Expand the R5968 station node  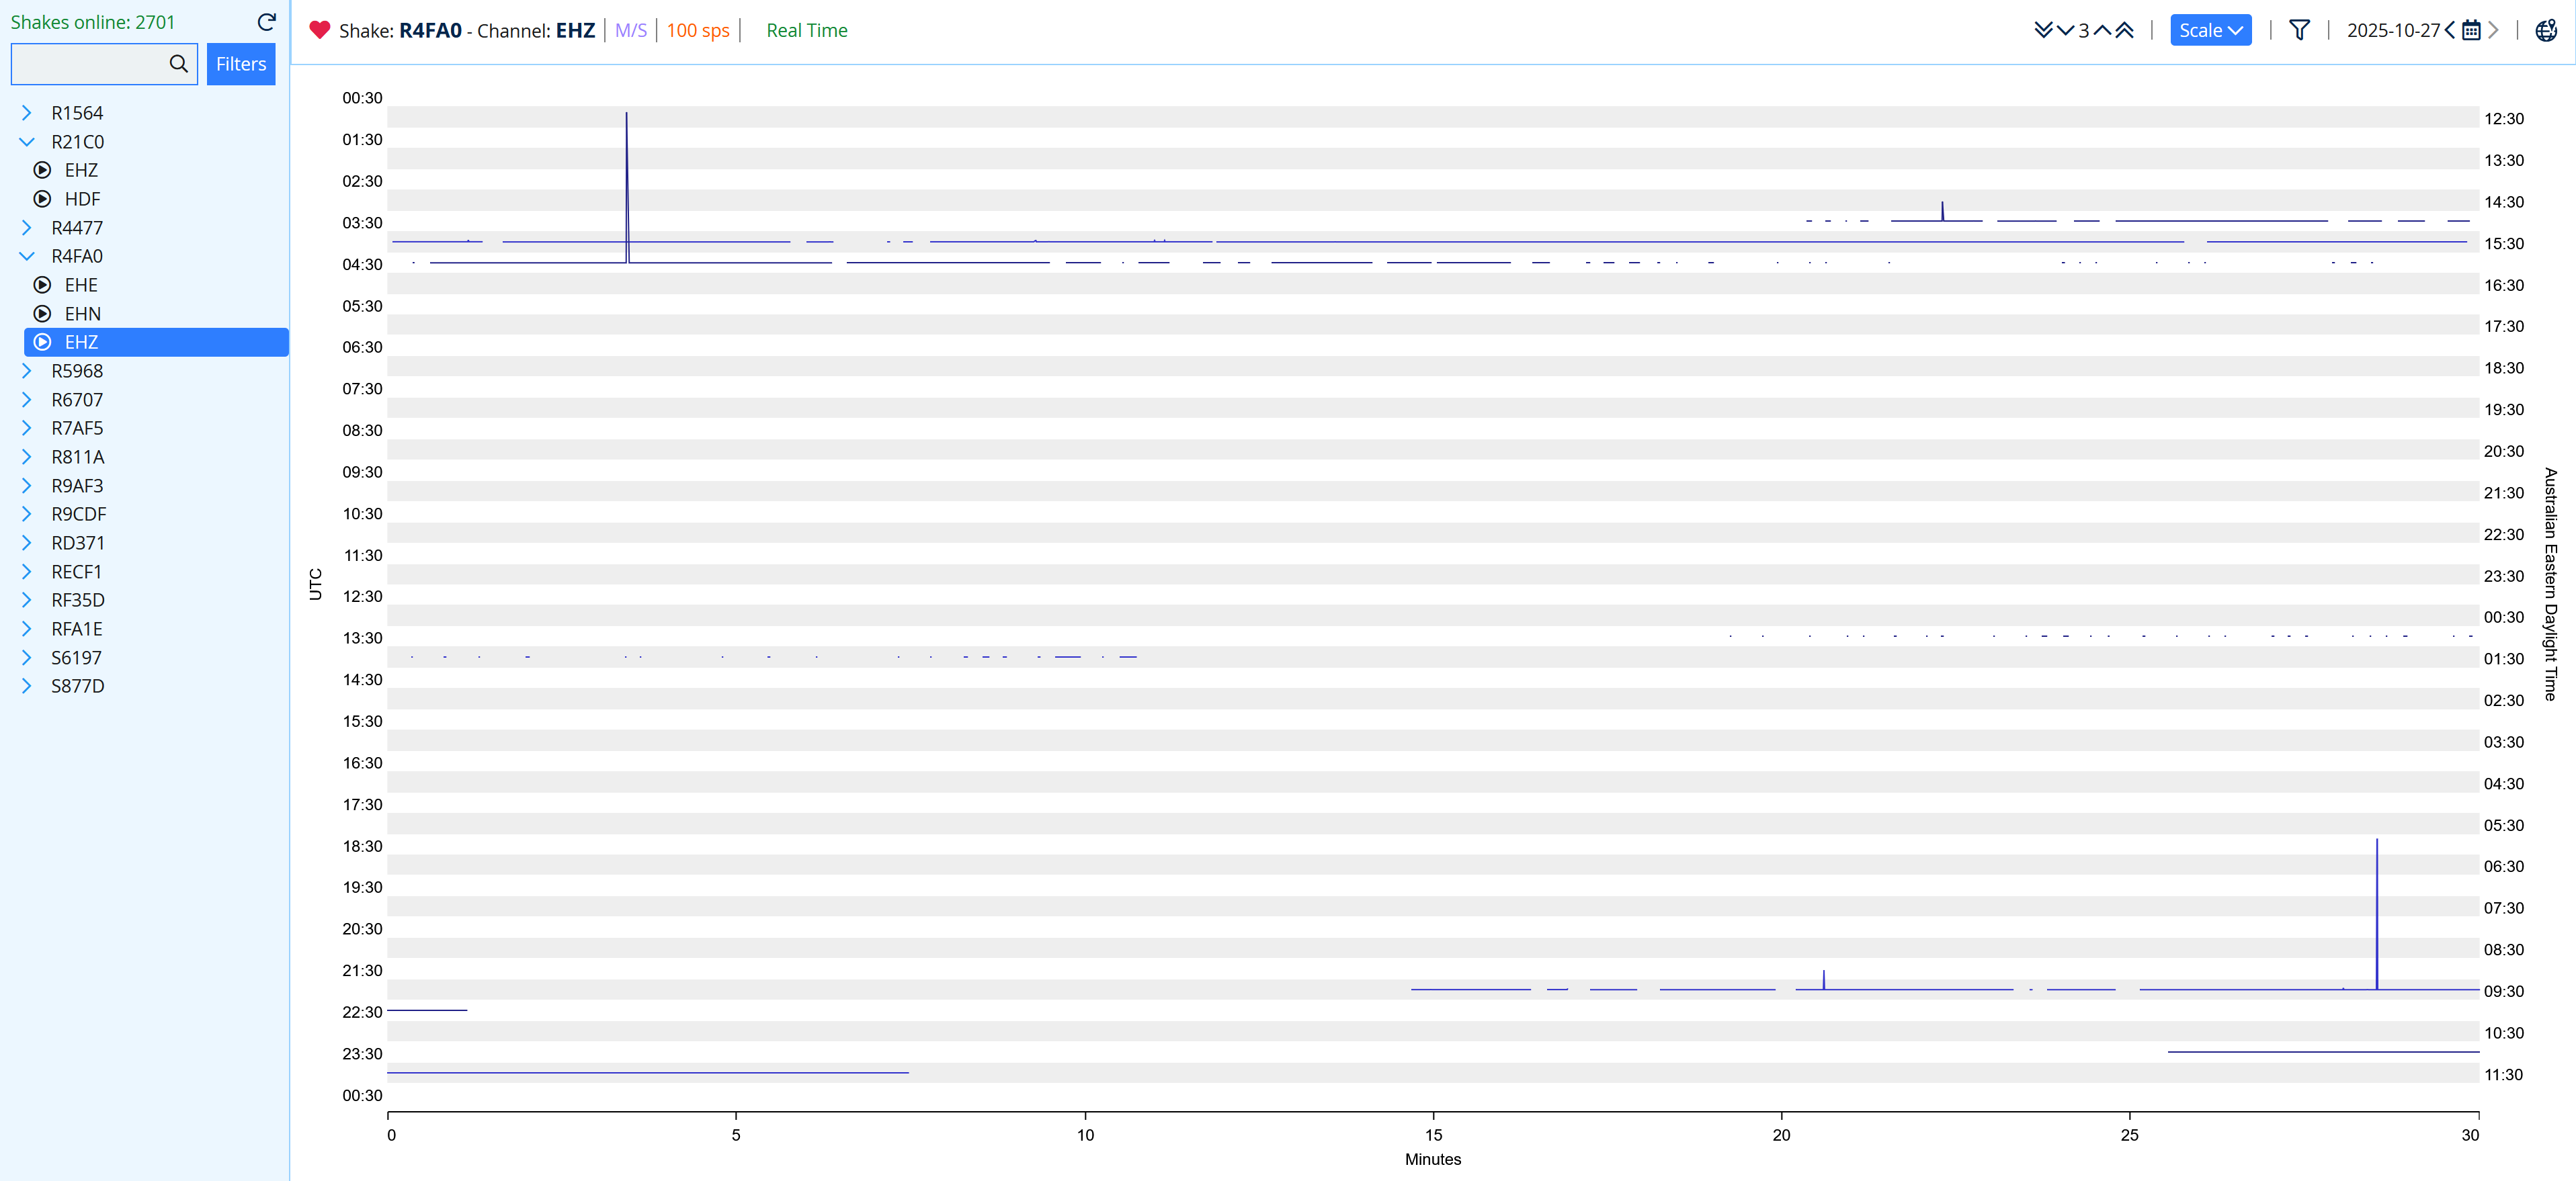coord(27,371)
